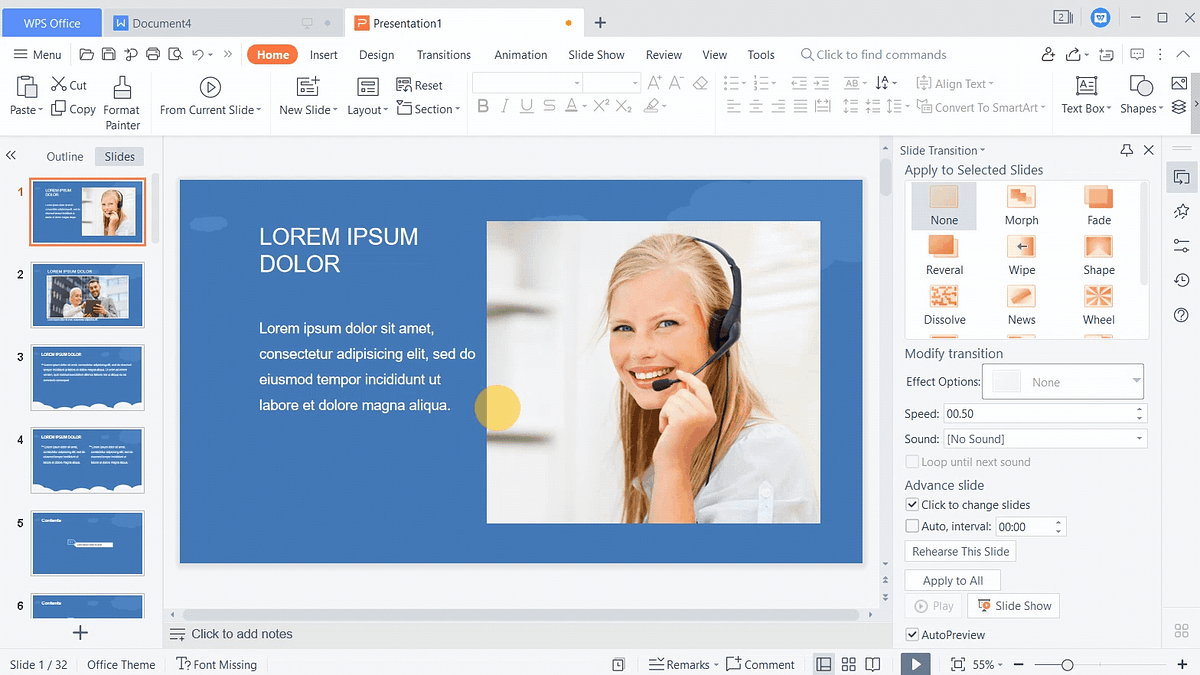This screenshot has height=675, width=1200.
Task: Switch to Reading view icon
Action: click(x=873, y=664)
